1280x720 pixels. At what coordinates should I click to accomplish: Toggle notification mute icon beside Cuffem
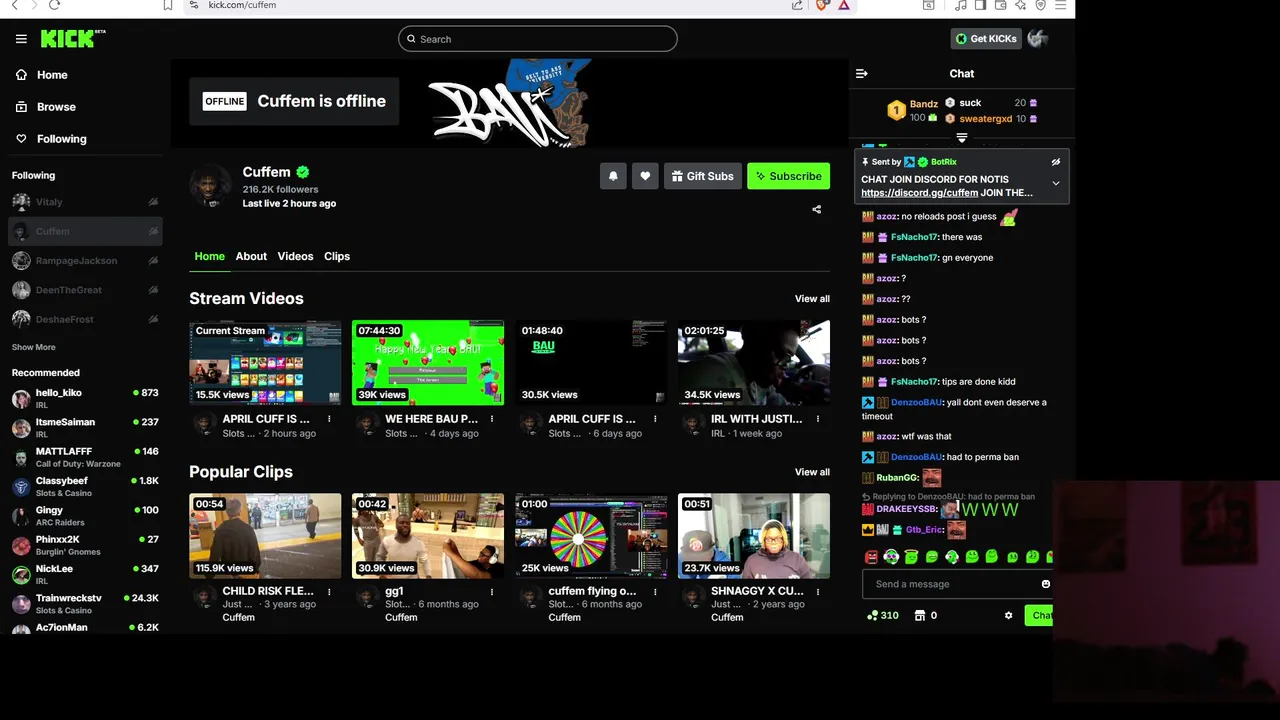coord(153,231)
